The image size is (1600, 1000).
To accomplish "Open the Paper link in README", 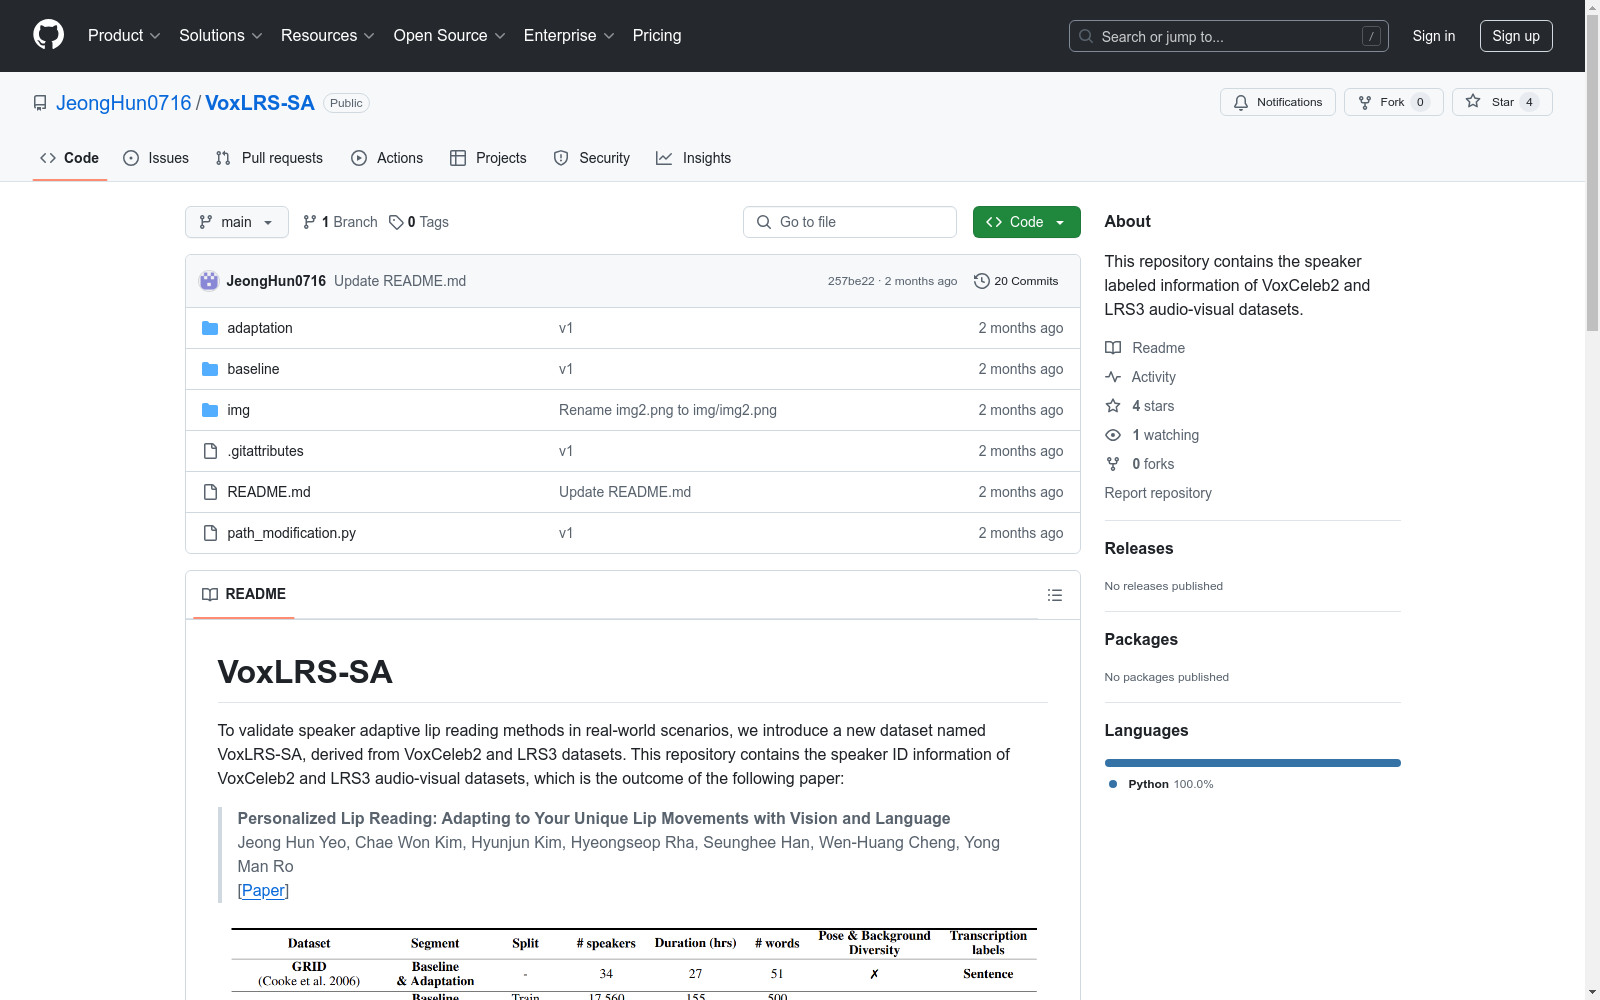I will [264, 891].
